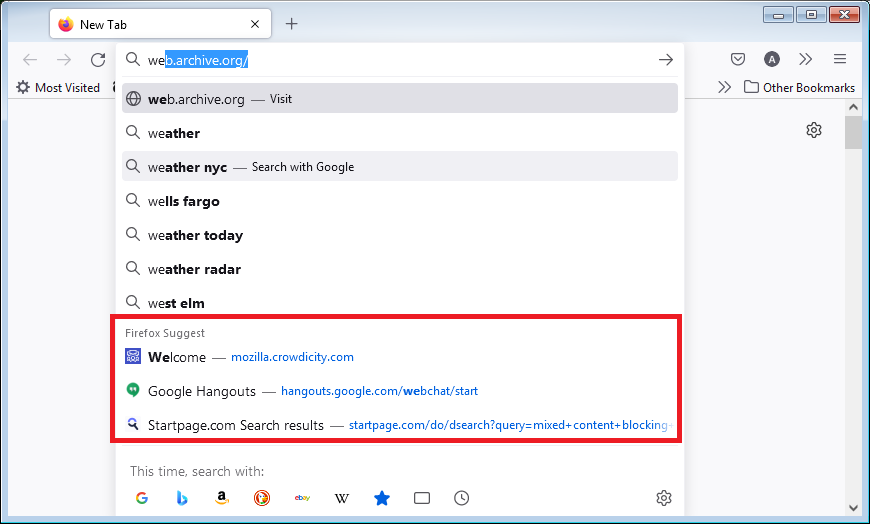The width and height of the screenshot is (870, 524).
Task: Click the web.archive.org globe icon
Action: click(x=133, y=98)
